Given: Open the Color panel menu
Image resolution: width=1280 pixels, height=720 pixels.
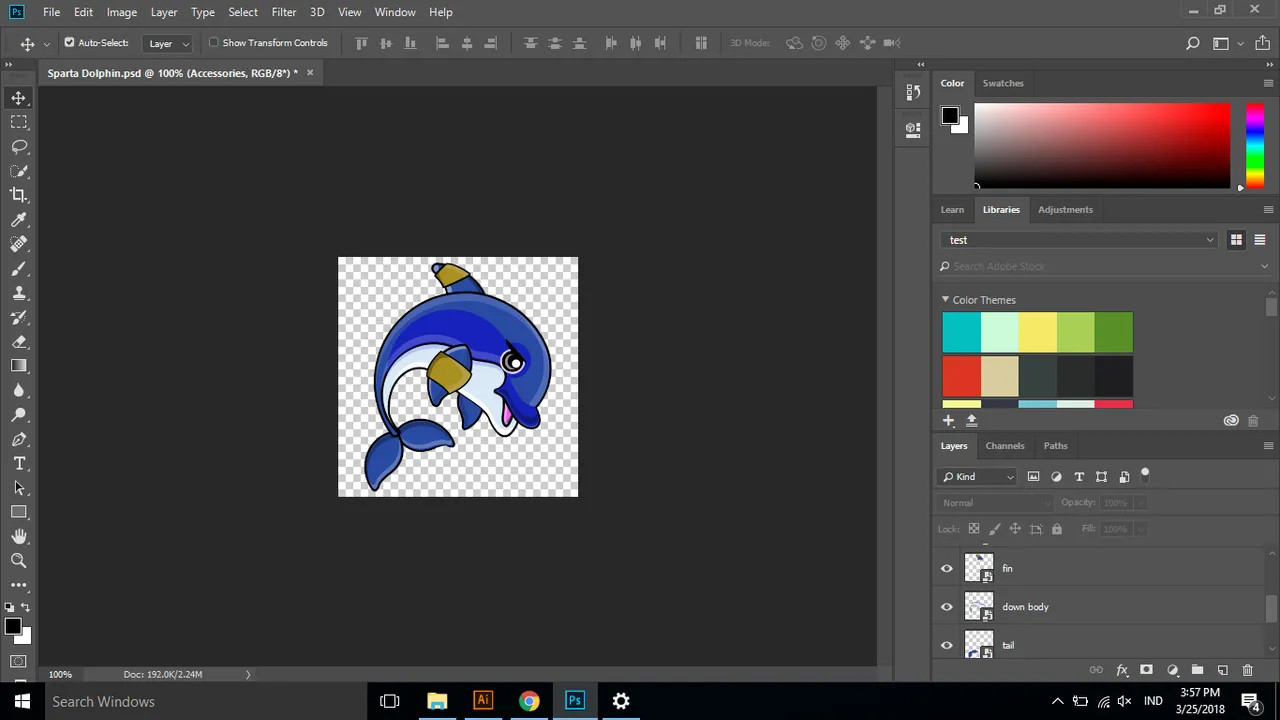Looking at the screenshot, I should (1268, 83).
